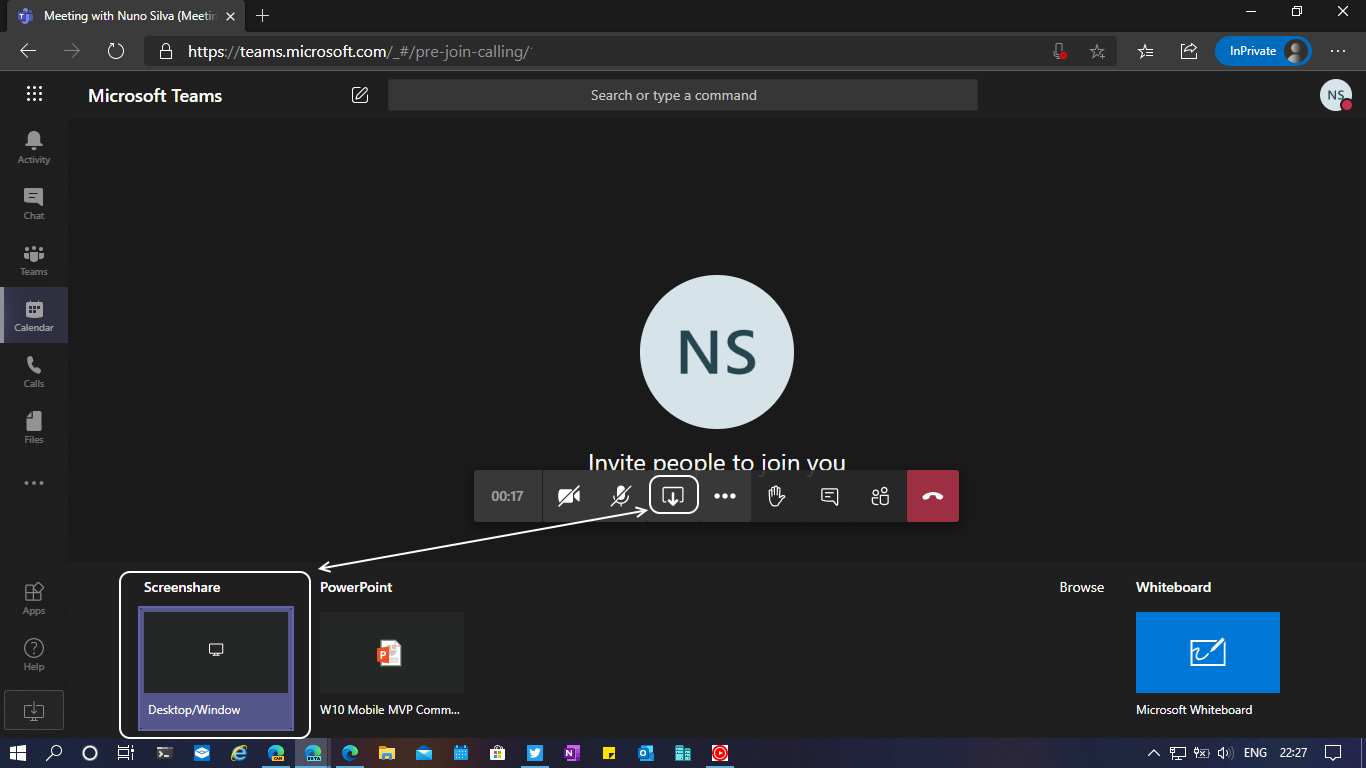
Task: Click the 00:17 call timer
Action: [508, 496]
